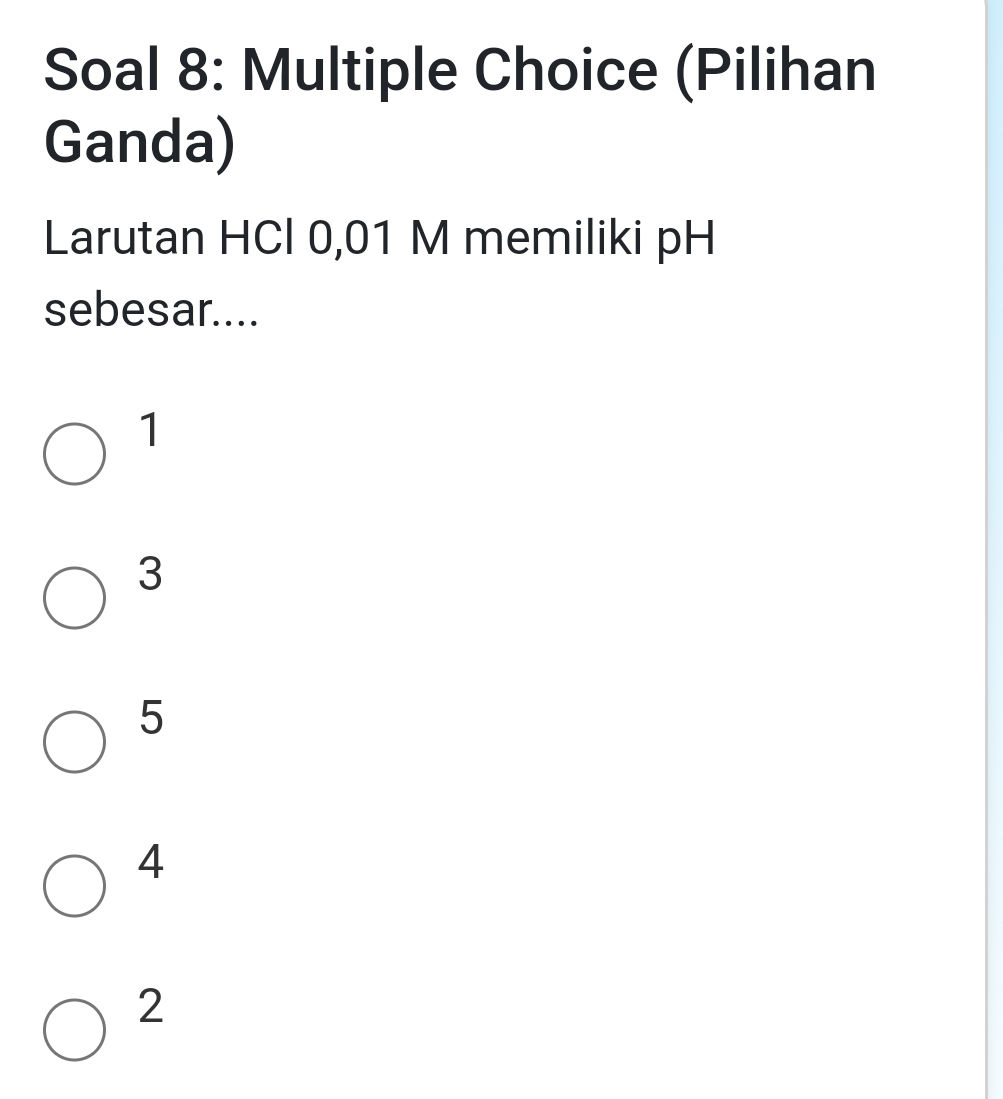1003x1099 pixels.
Task: Select the radio button for answer 2
Action: tap(74, 1030)
